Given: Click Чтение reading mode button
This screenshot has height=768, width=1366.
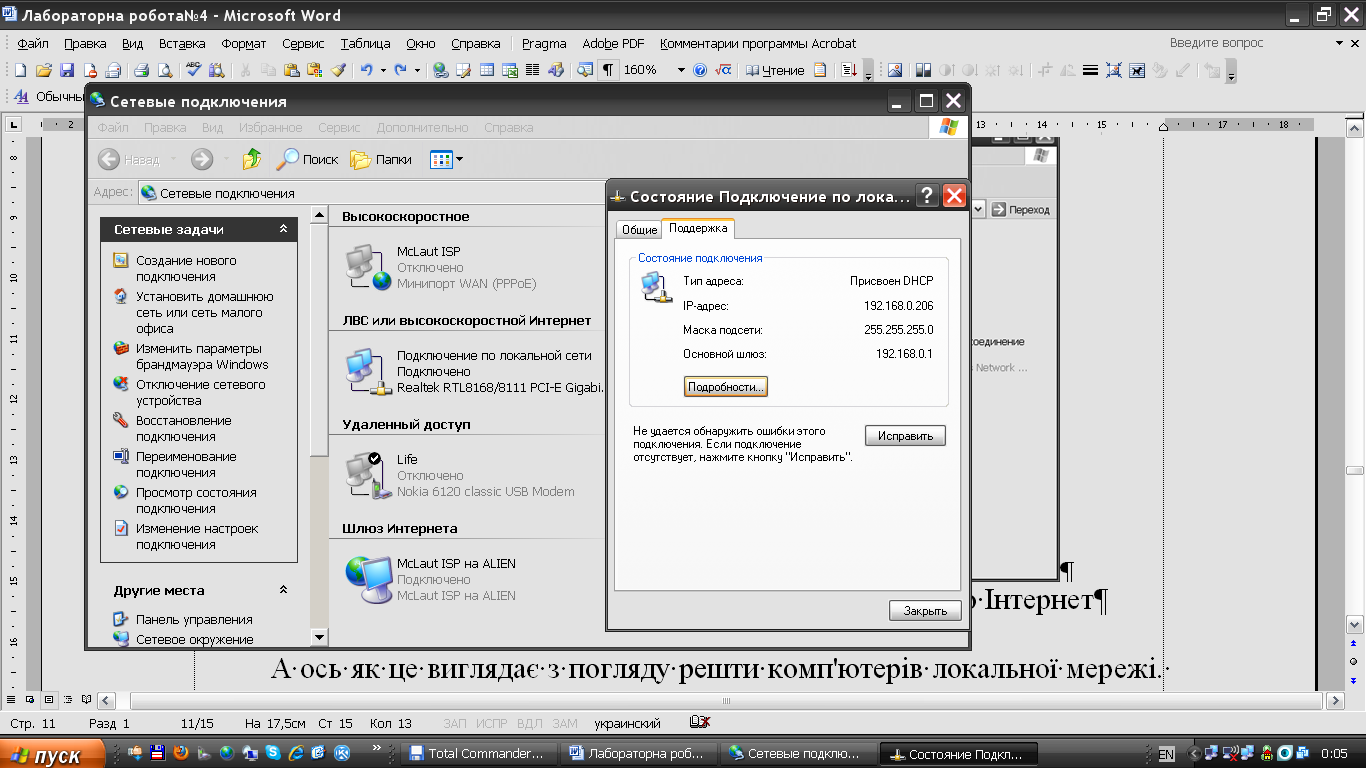Looking at the screenshot, I should [775, 70].
